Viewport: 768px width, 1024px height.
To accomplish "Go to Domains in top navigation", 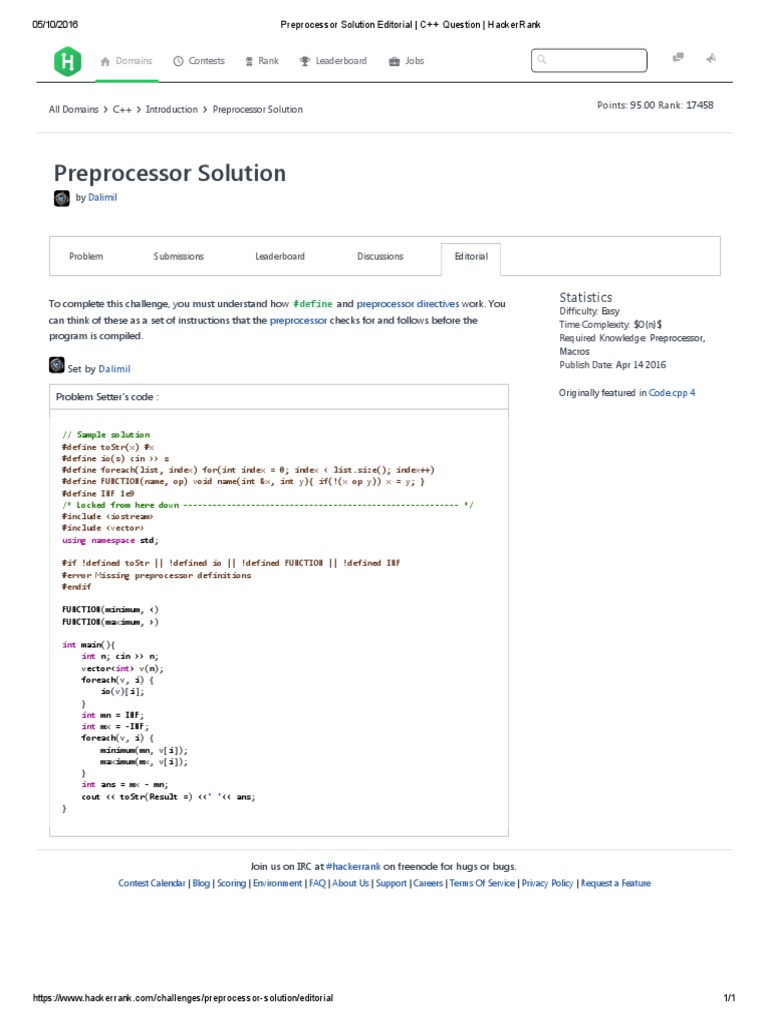I will [126, 61].
